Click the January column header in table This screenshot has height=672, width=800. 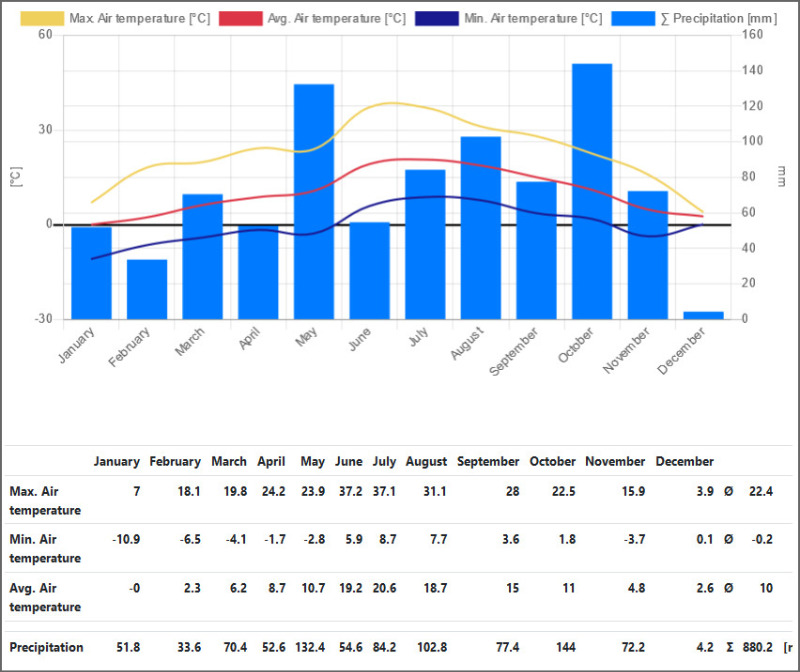click(116, 462)
